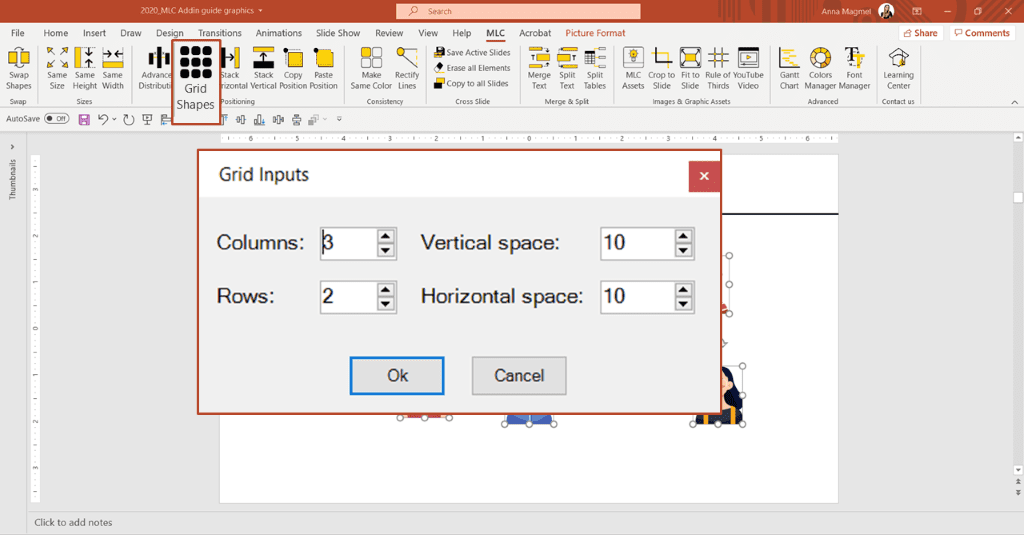Click the Horizontal space input field
1024x535 pixels.
coord(638,297)
